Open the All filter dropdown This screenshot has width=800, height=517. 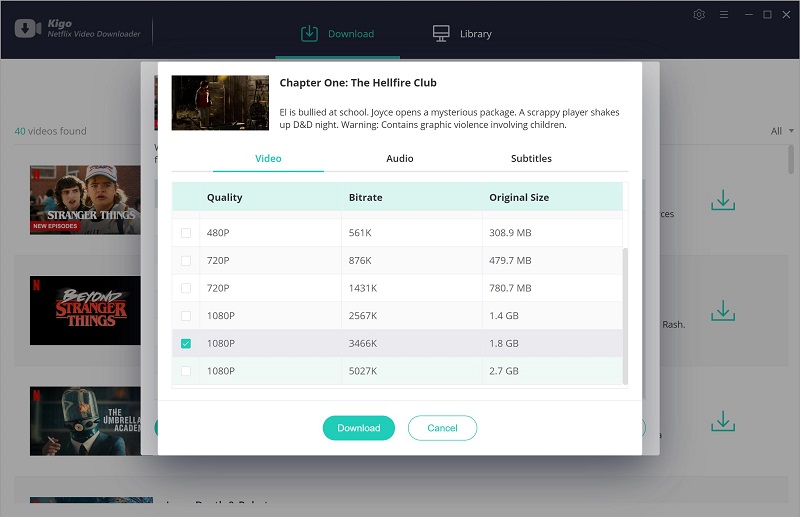(x=782, y=131)
